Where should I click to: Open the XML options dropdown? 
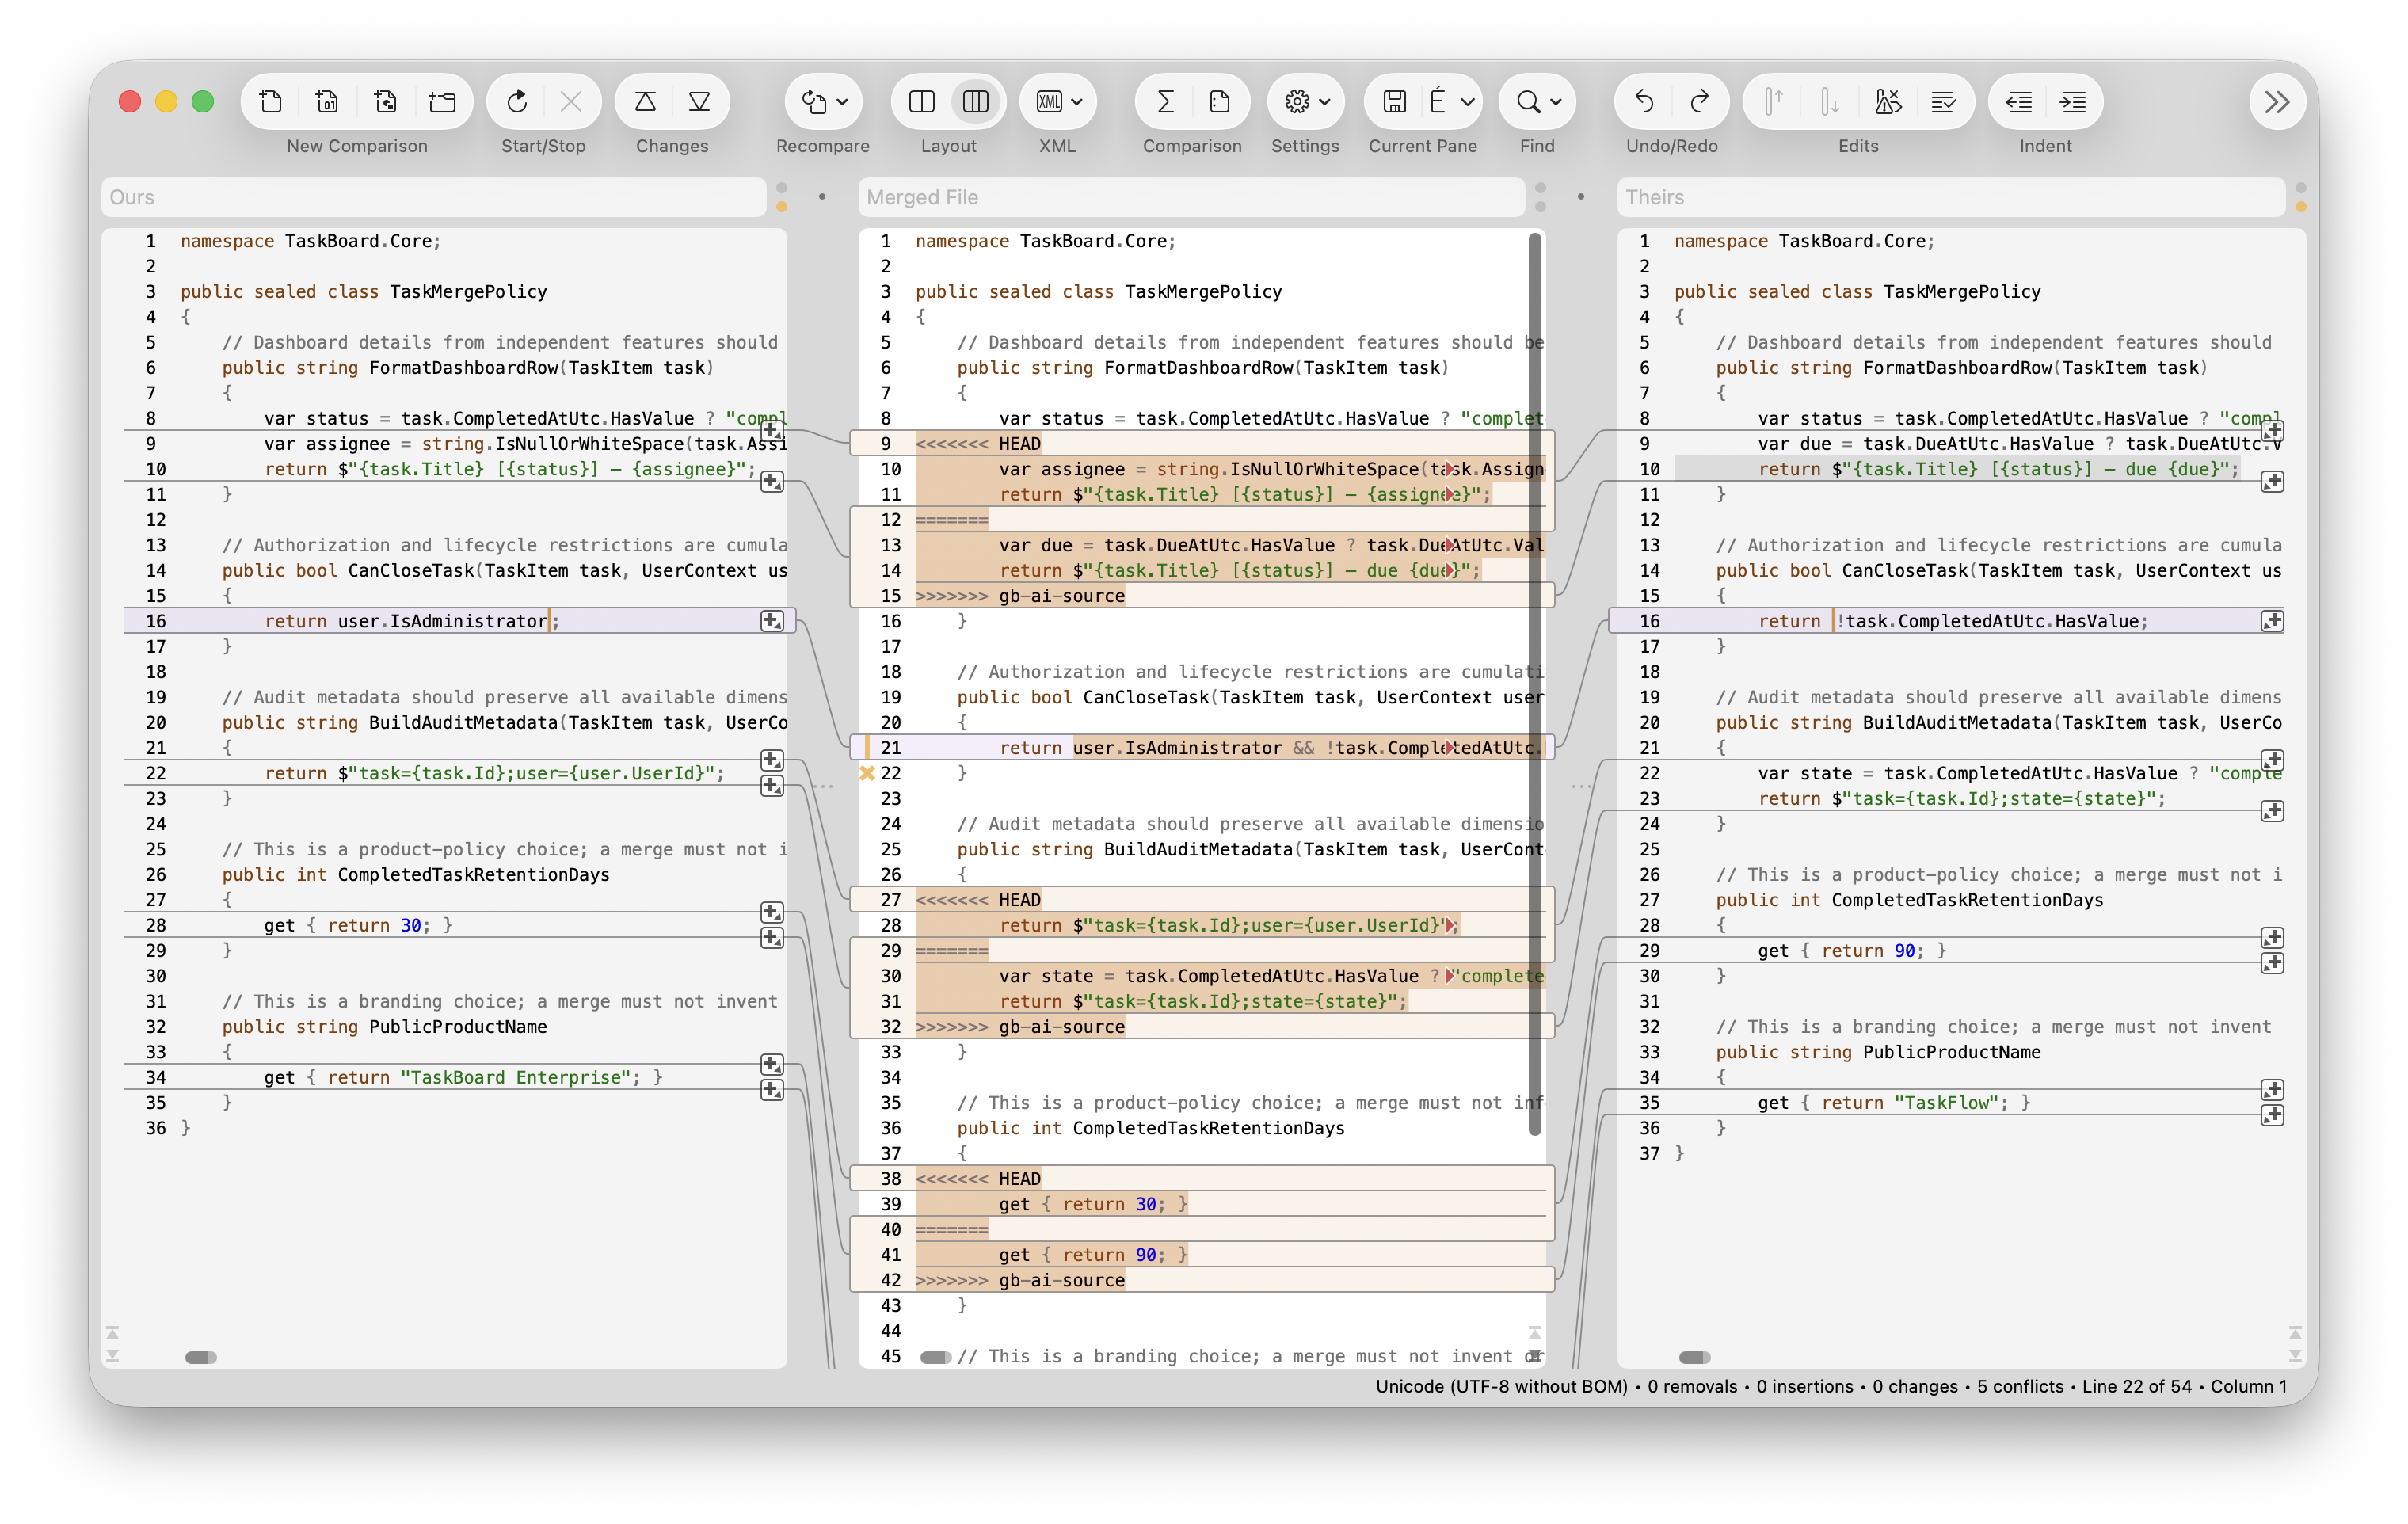click(1058, 101)
